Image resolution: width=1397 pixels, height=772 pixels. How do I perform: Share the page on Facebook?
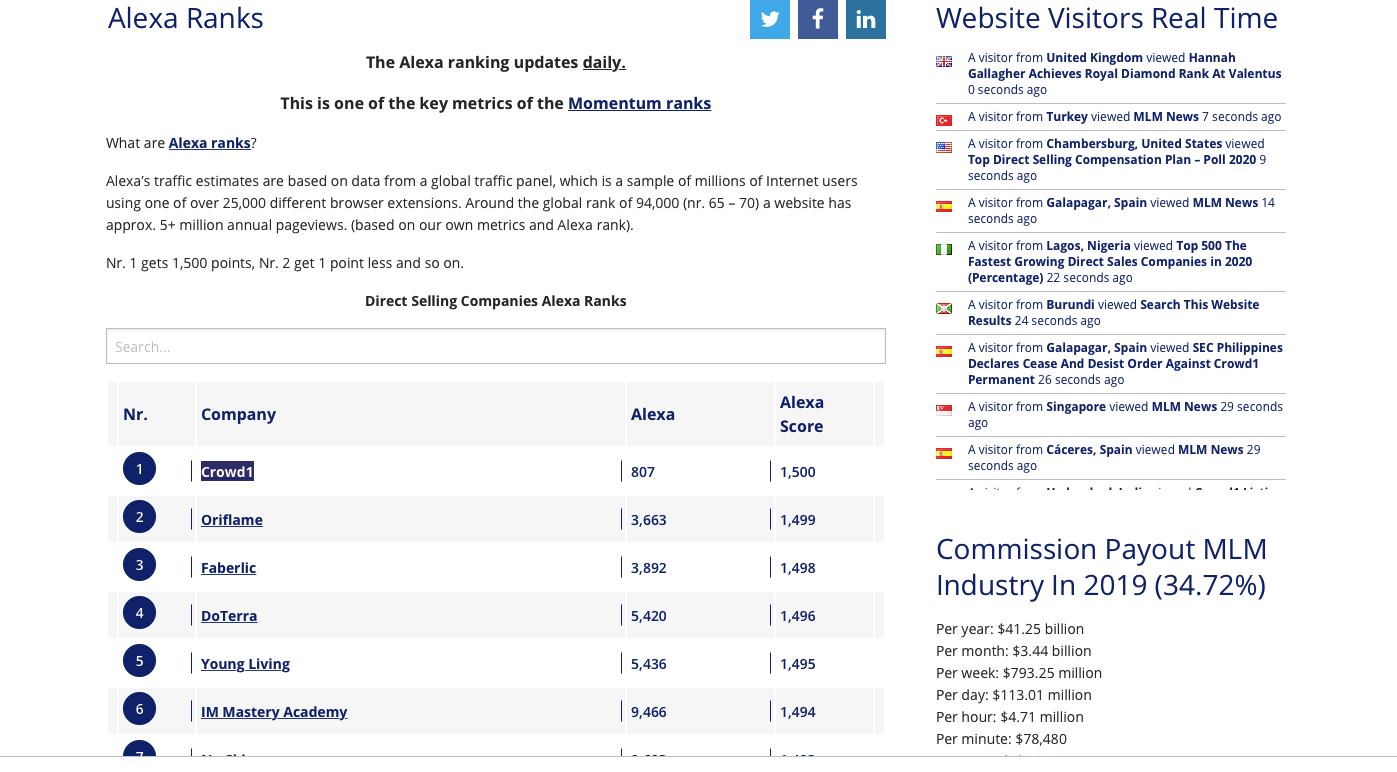pos(818,19)
